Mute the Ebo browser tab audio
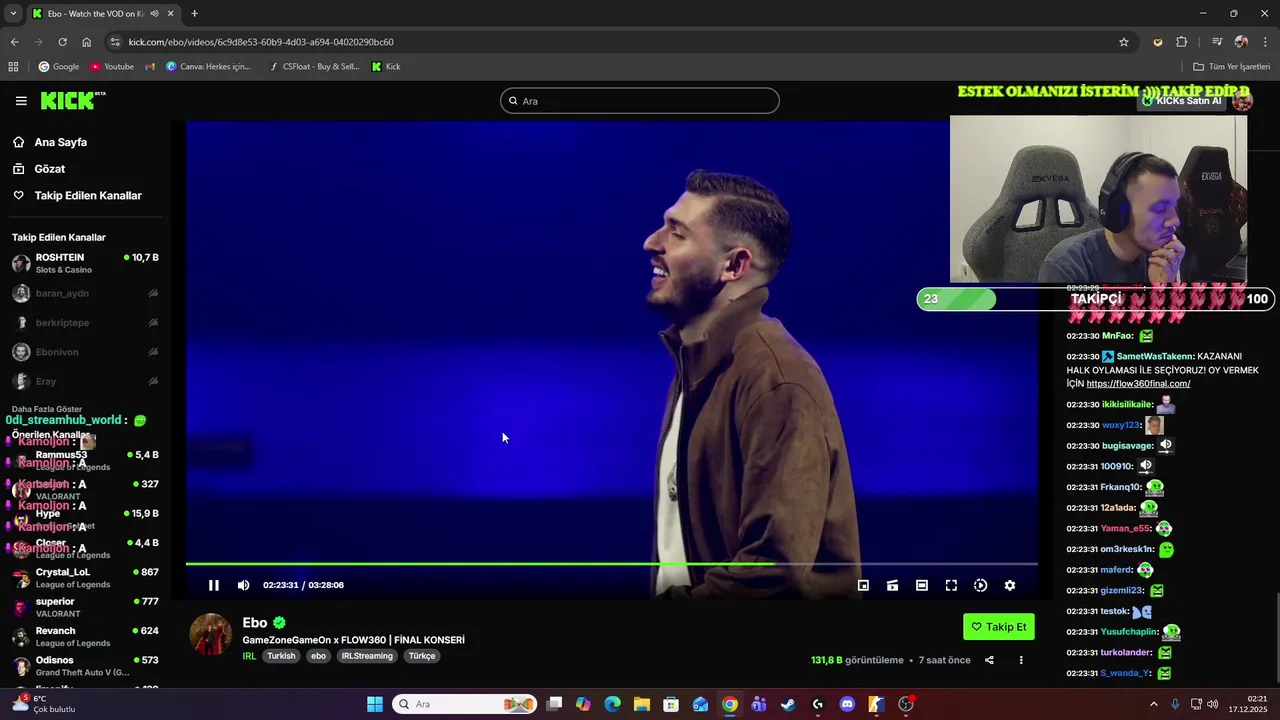This screenshot has height=720, width=1280. [x=154, y=14]
